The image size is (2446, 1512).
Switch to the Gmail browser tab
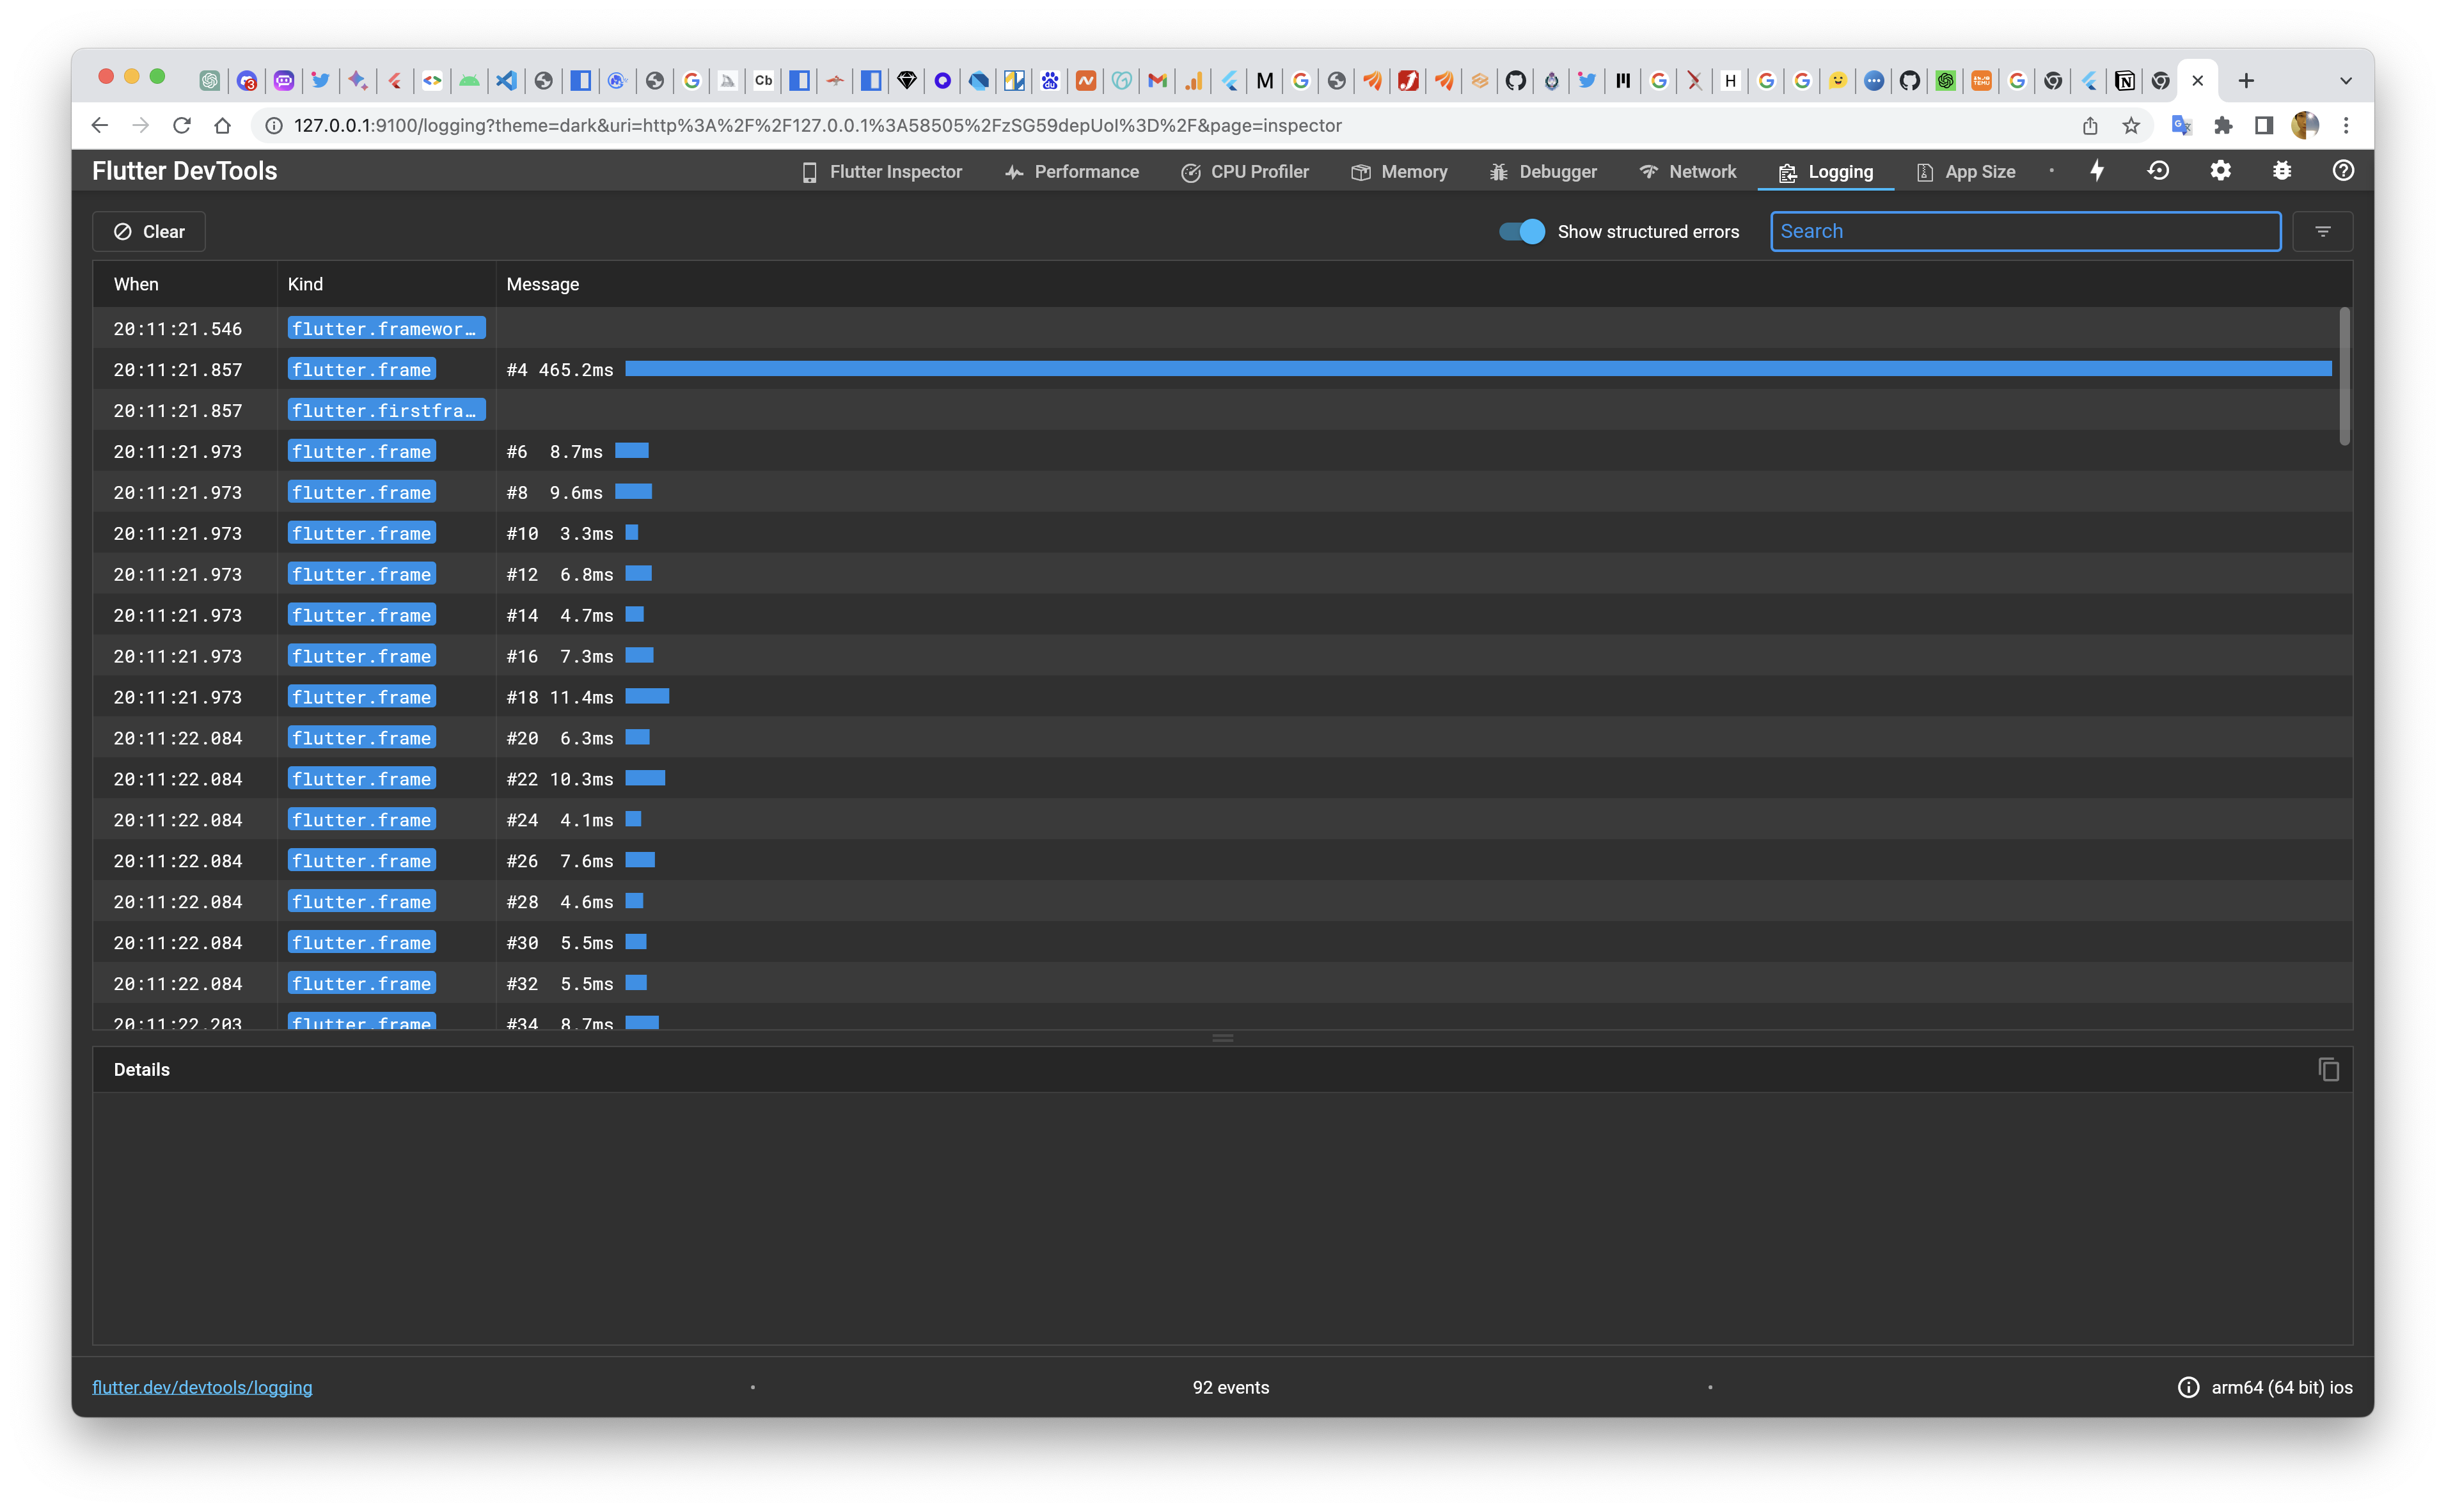tap(1158, 80)
